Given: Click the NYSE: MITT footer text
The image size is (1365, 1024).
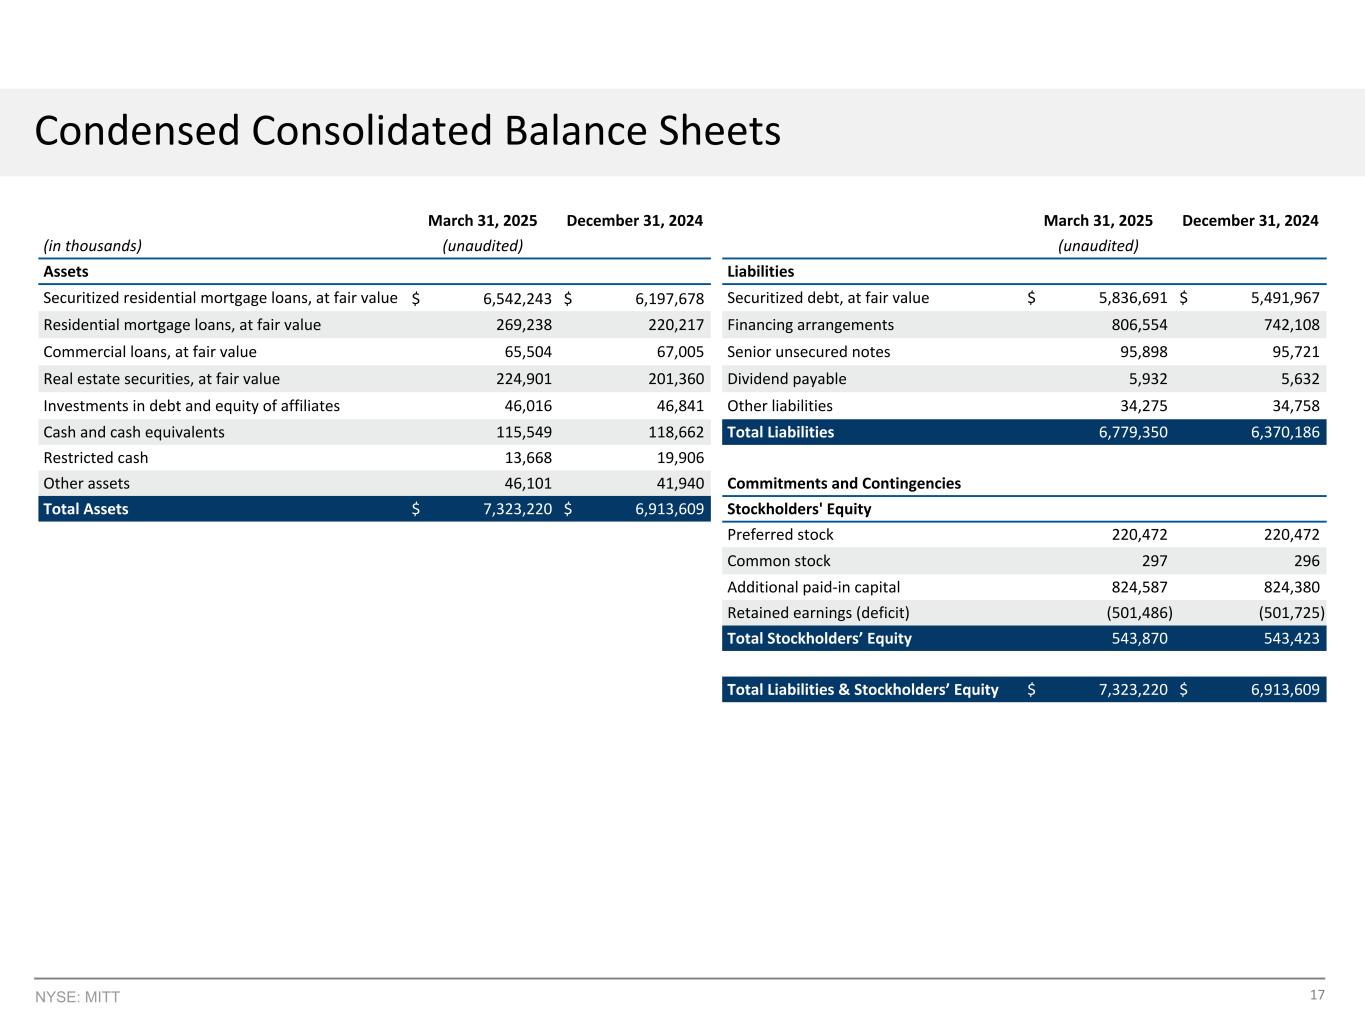Looking at the screenshot, I should [77, 997].
